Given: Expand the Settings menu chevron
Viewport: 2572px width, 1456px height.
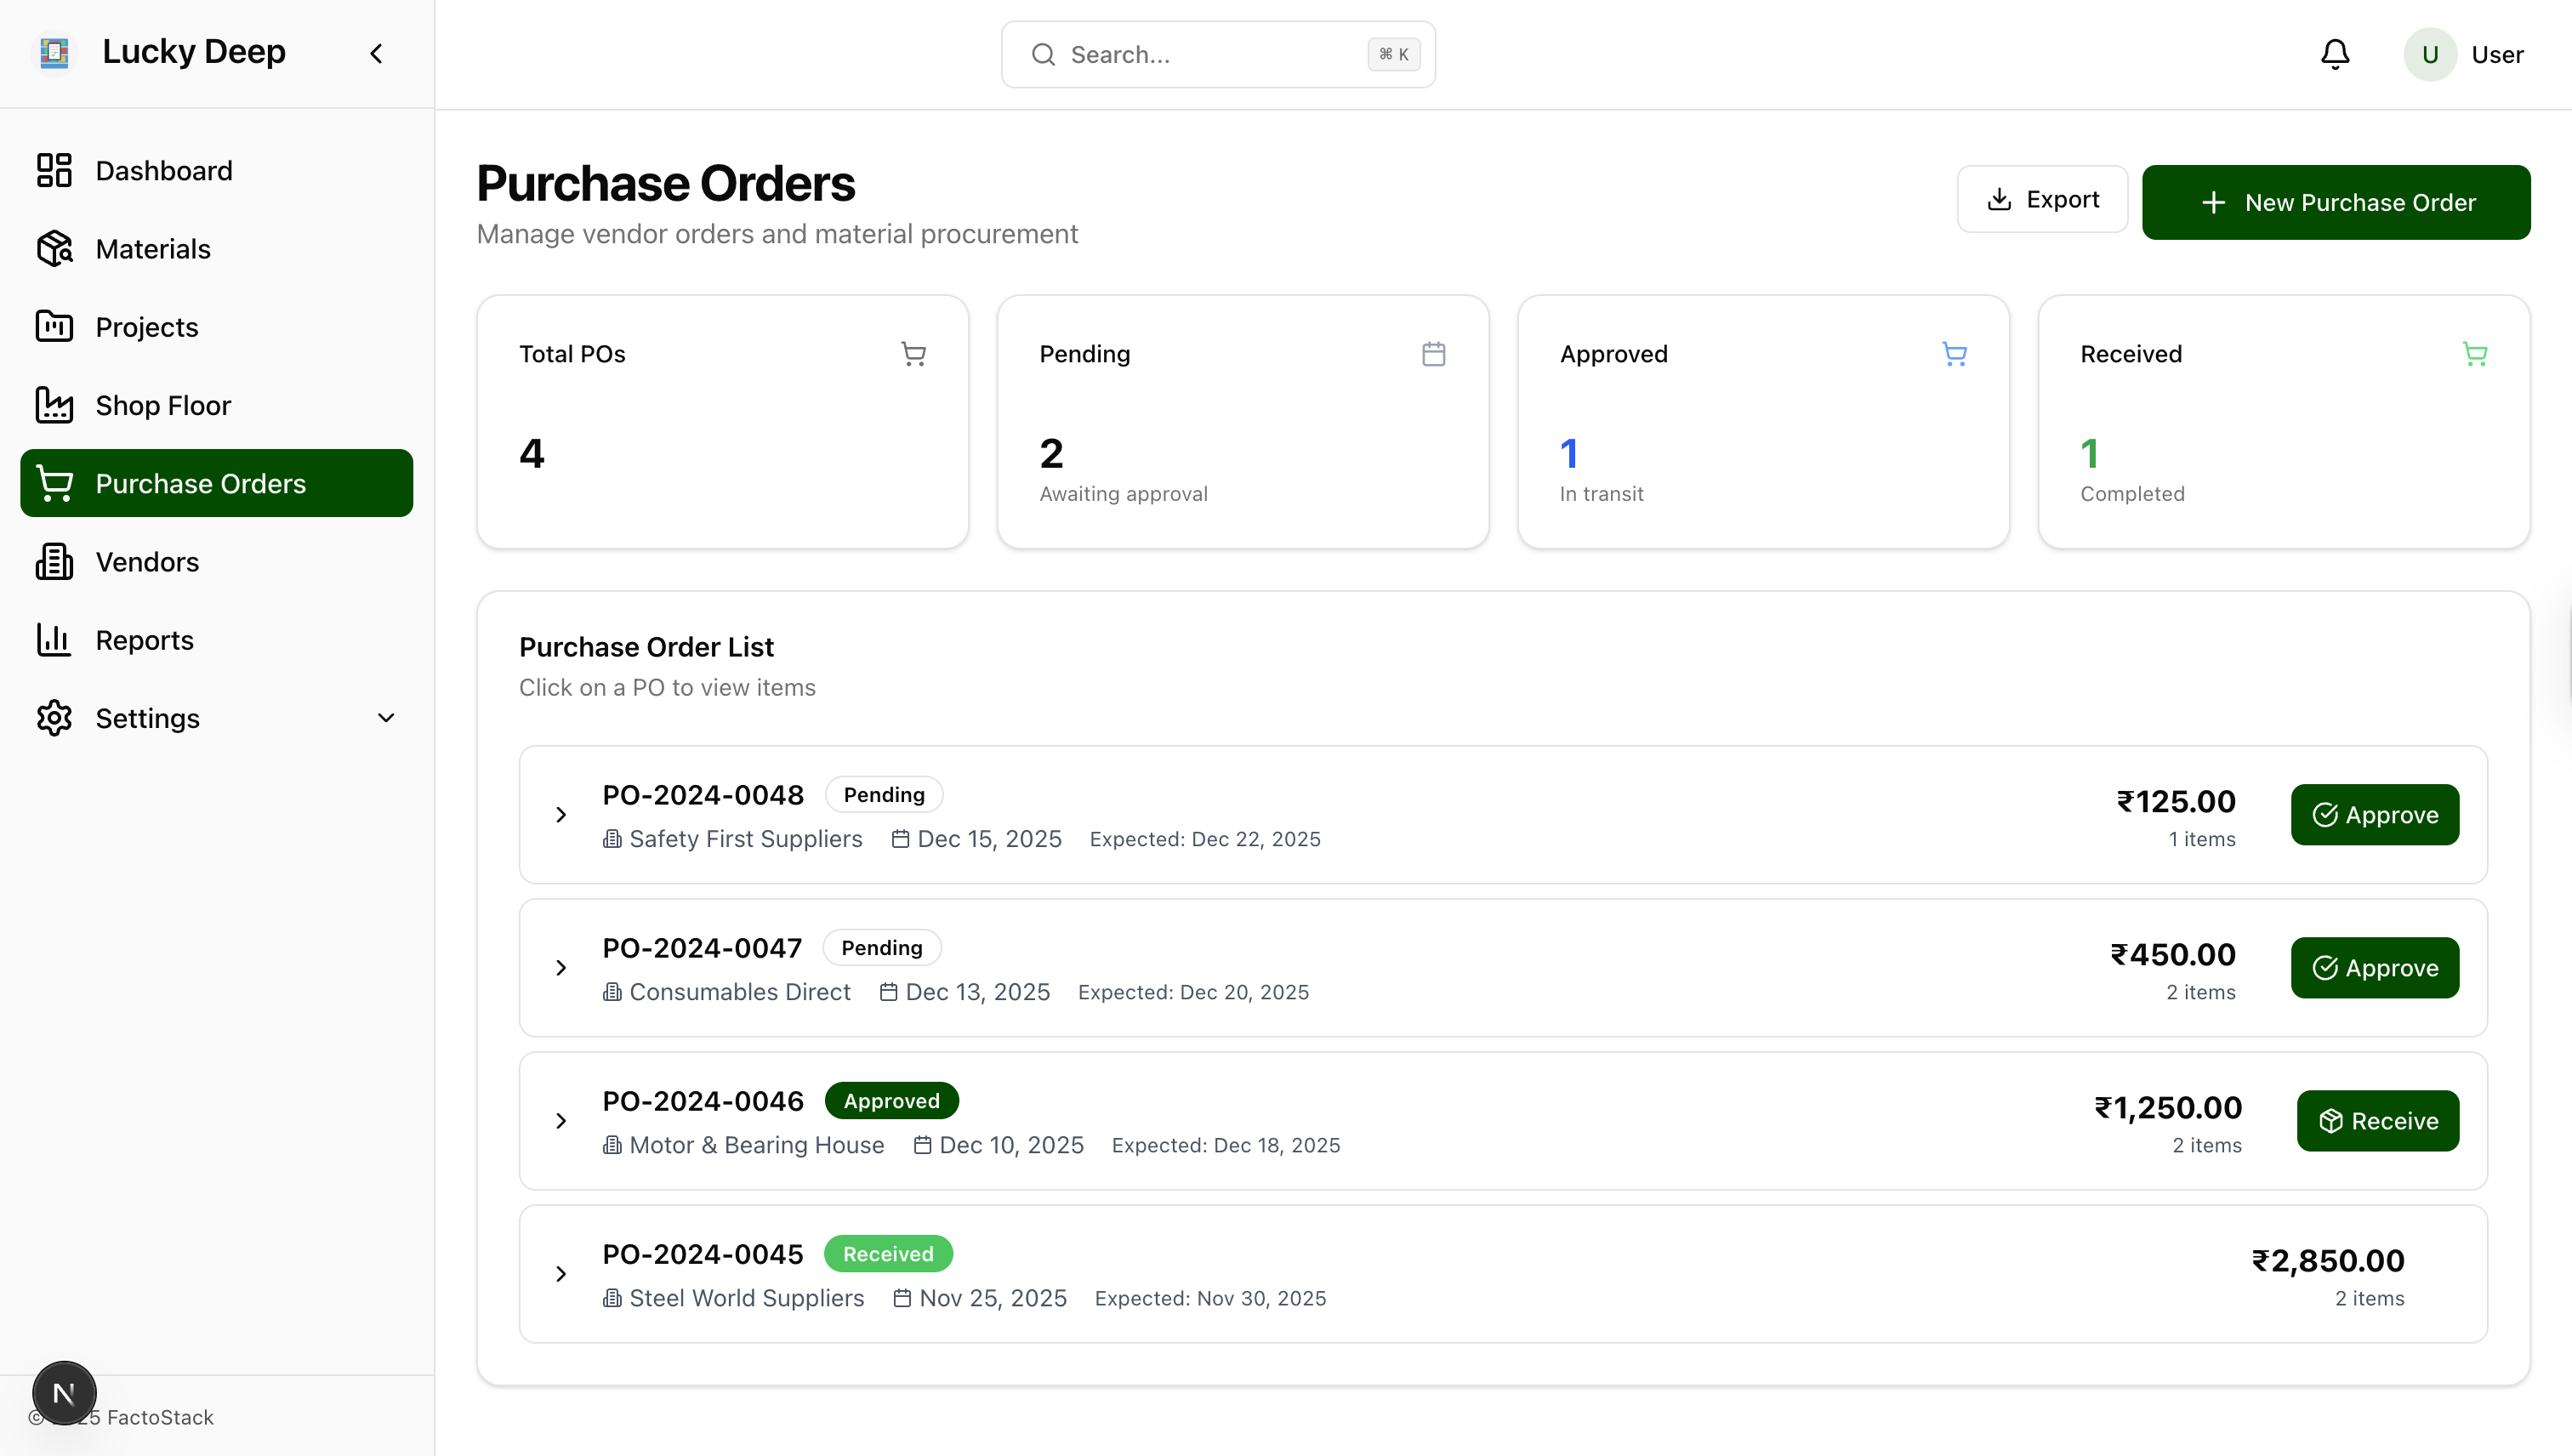Looking at the screenshot, I should pyautogui.click(x=386, y=717).
